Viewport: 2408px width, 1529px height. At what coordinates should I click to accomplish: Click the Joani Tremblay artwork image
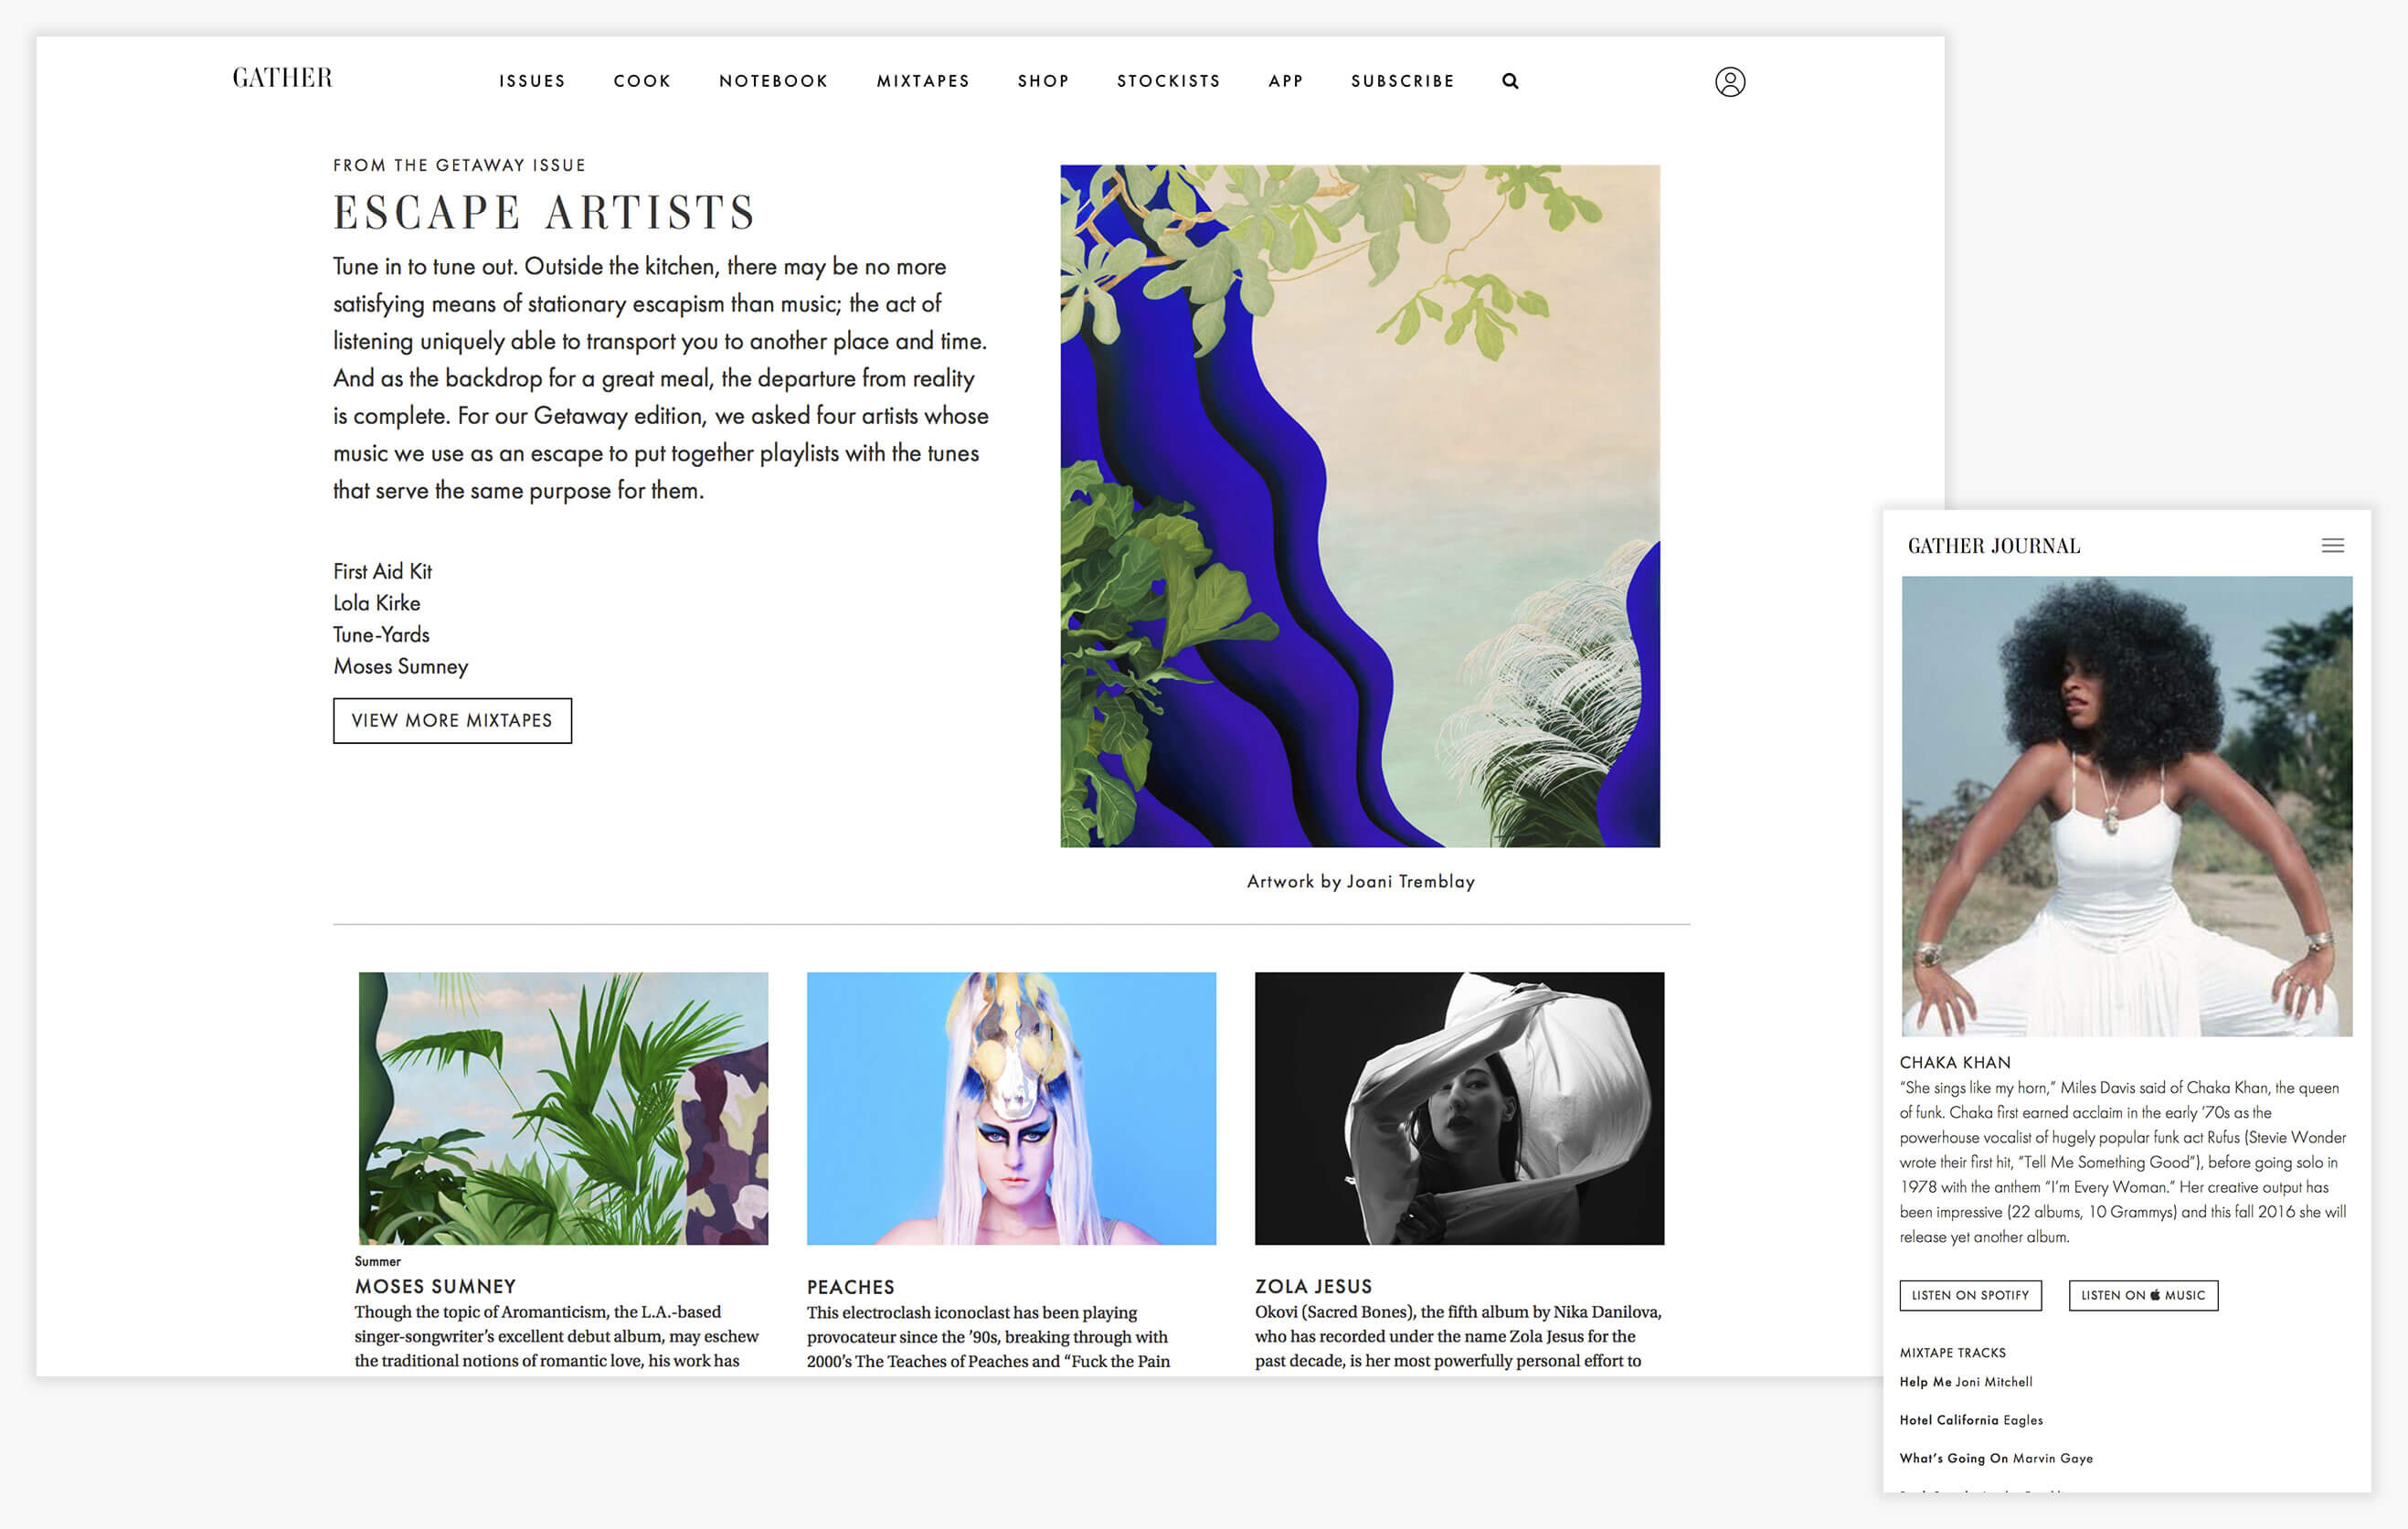1360,506
